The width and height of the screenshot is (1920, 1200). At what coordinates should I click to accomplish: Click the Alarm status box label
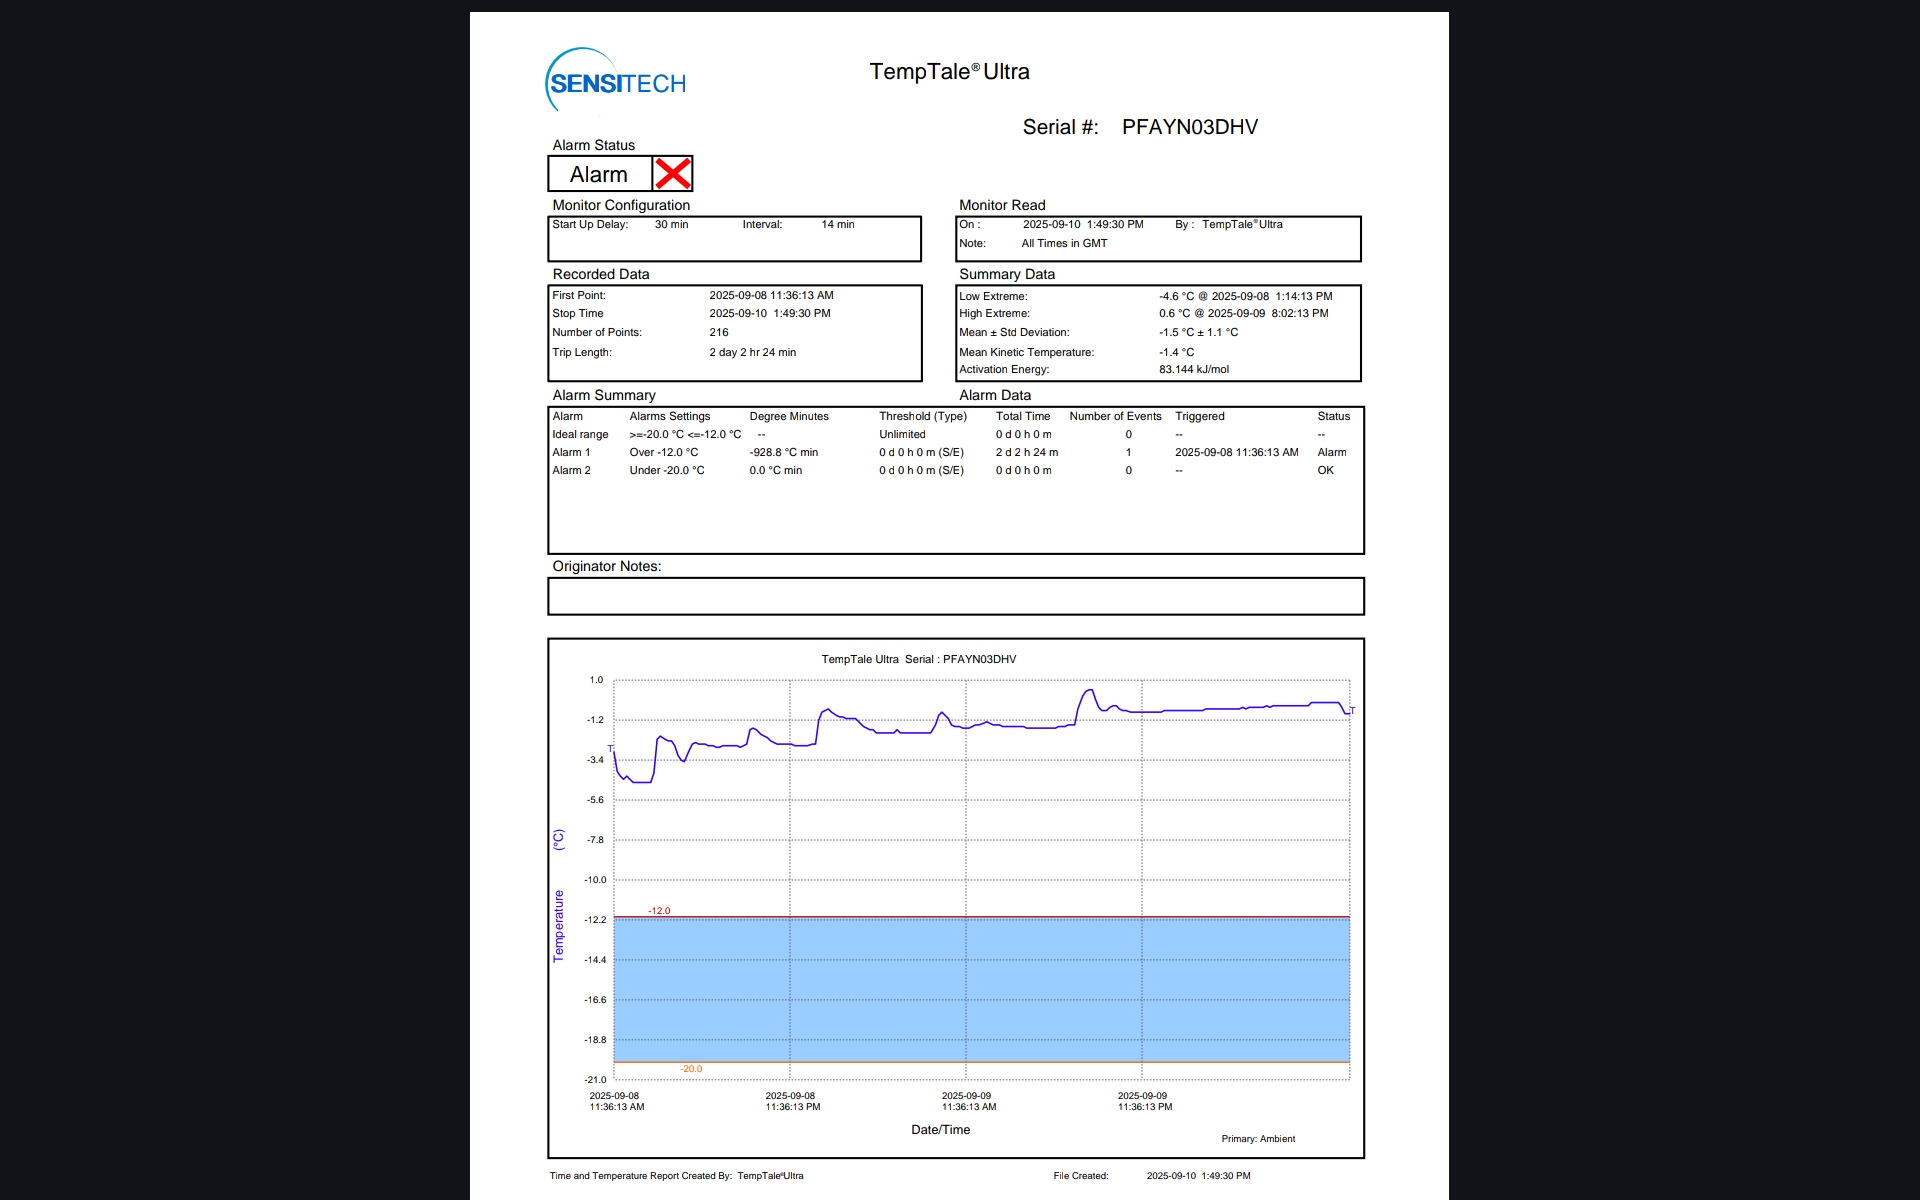tap(599, 175)
